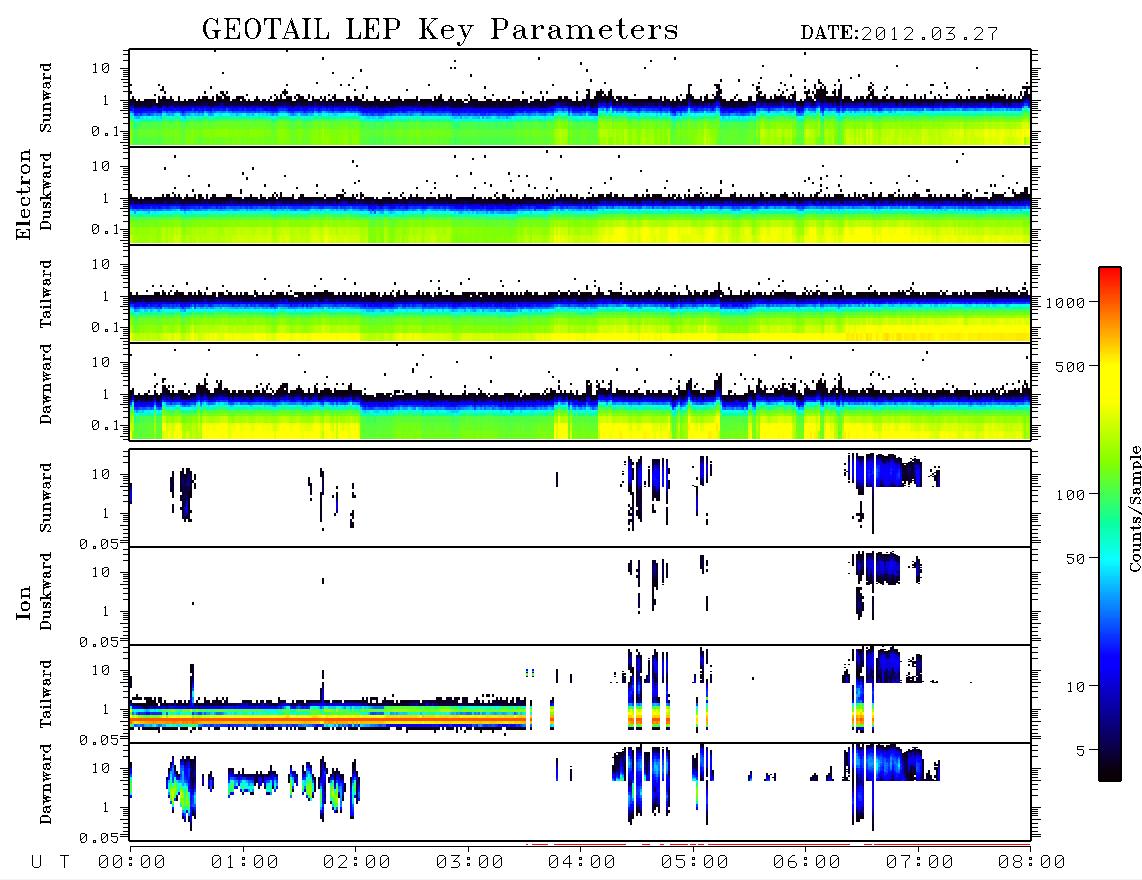Click the "01:00" time tick label
Image resolution: width=1142 pixels, height=880 pixels.
coord(245,863)
